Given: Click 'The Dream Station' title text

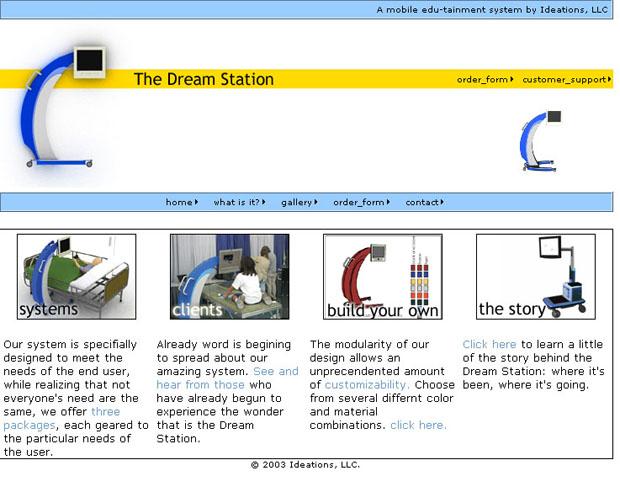Looking at the screenshot, I should (x=204, y=79).
